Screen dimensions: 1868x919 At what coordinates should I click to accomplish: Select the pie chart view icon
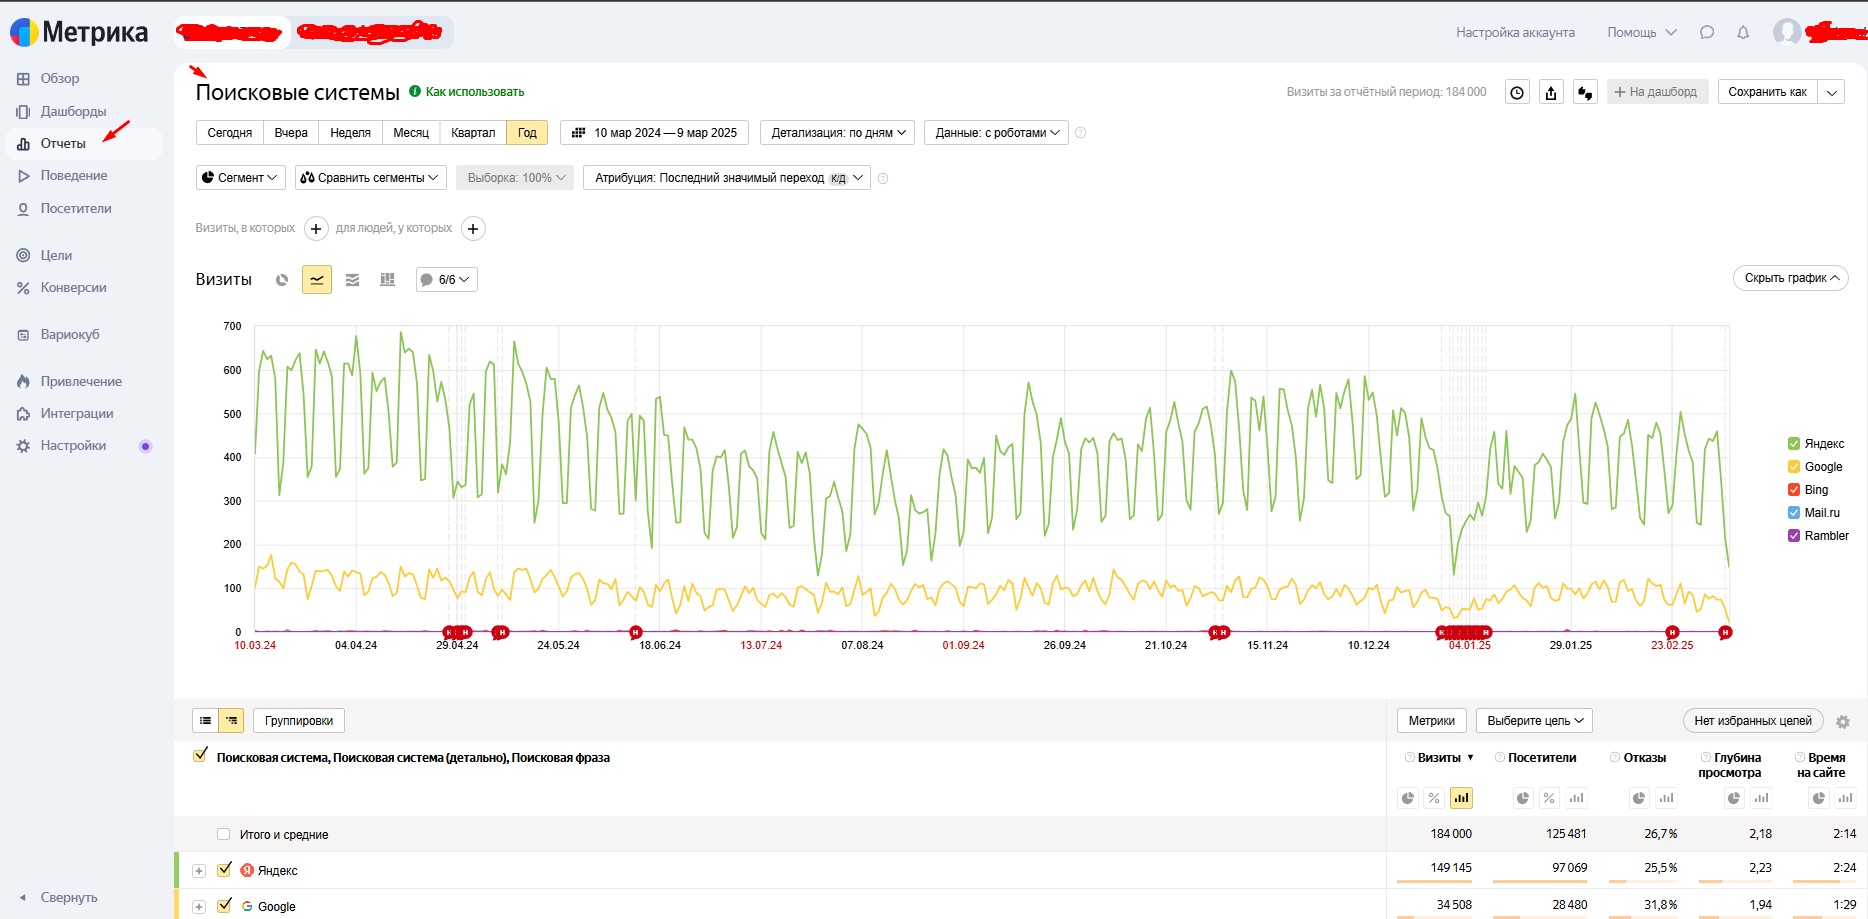point(282,280)
